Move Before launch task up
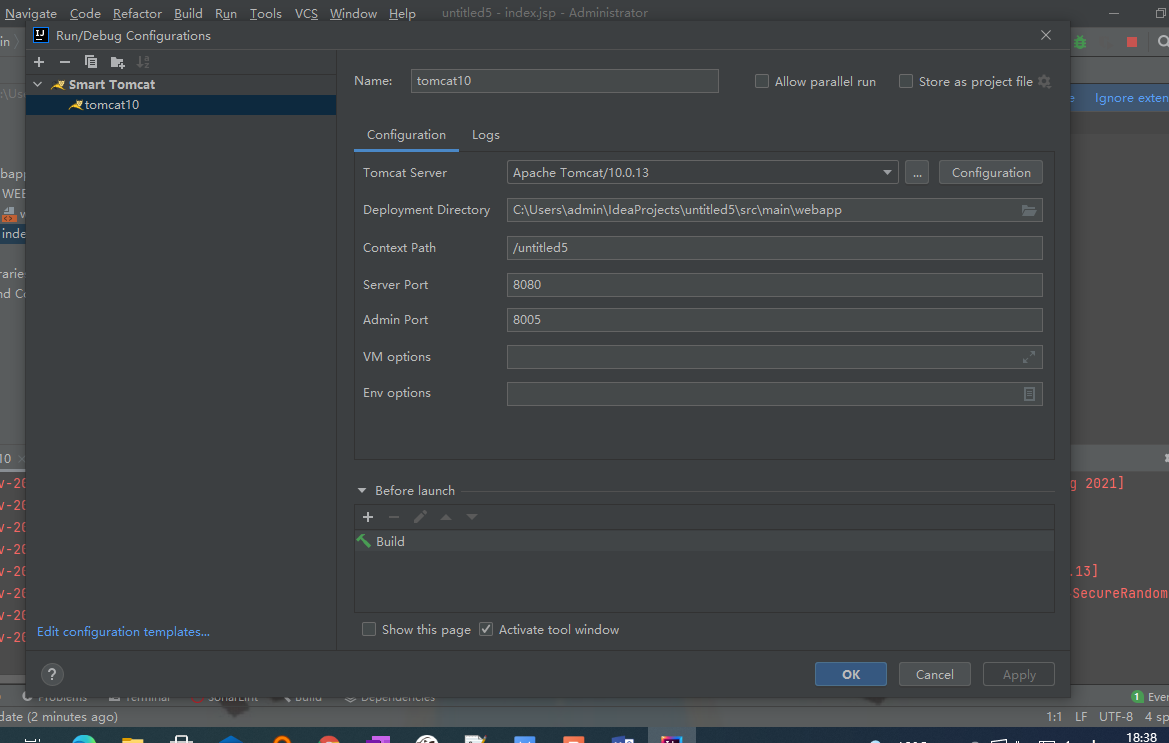This screenshot has width=1169, height=743. point(446,516)
